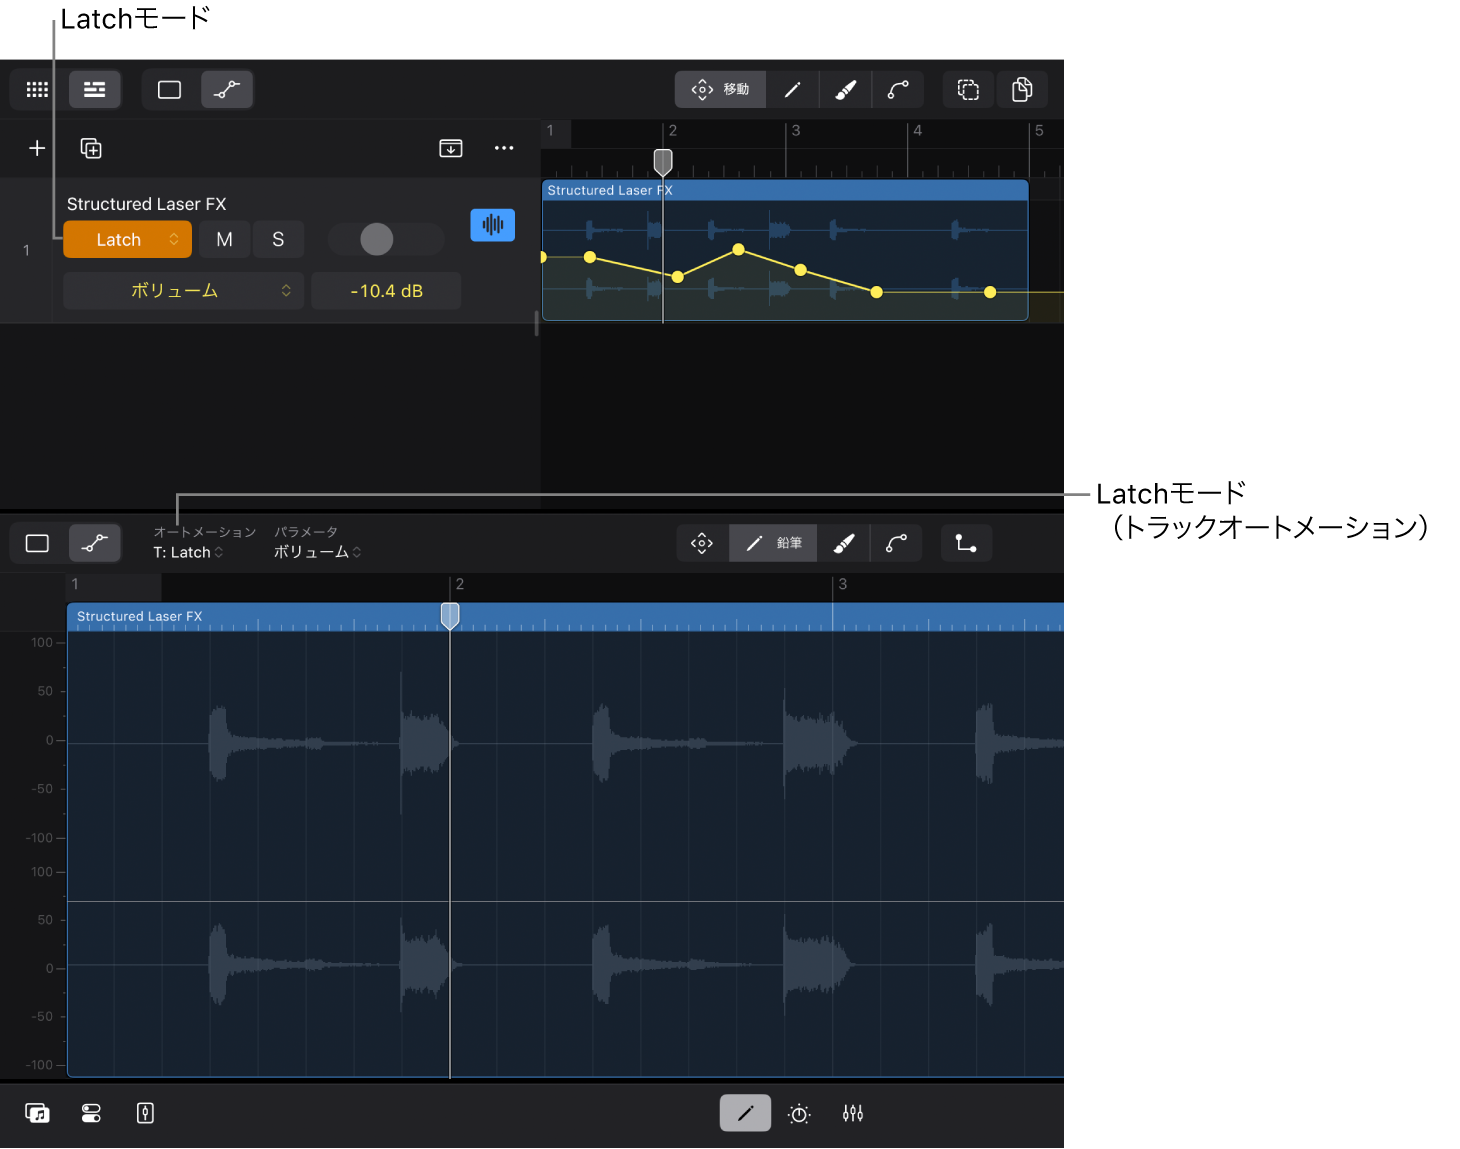This screenshot has width=1460, height=1149.
Task: Click the playhead marker in tracks ruler
Action: pos(663,161)
